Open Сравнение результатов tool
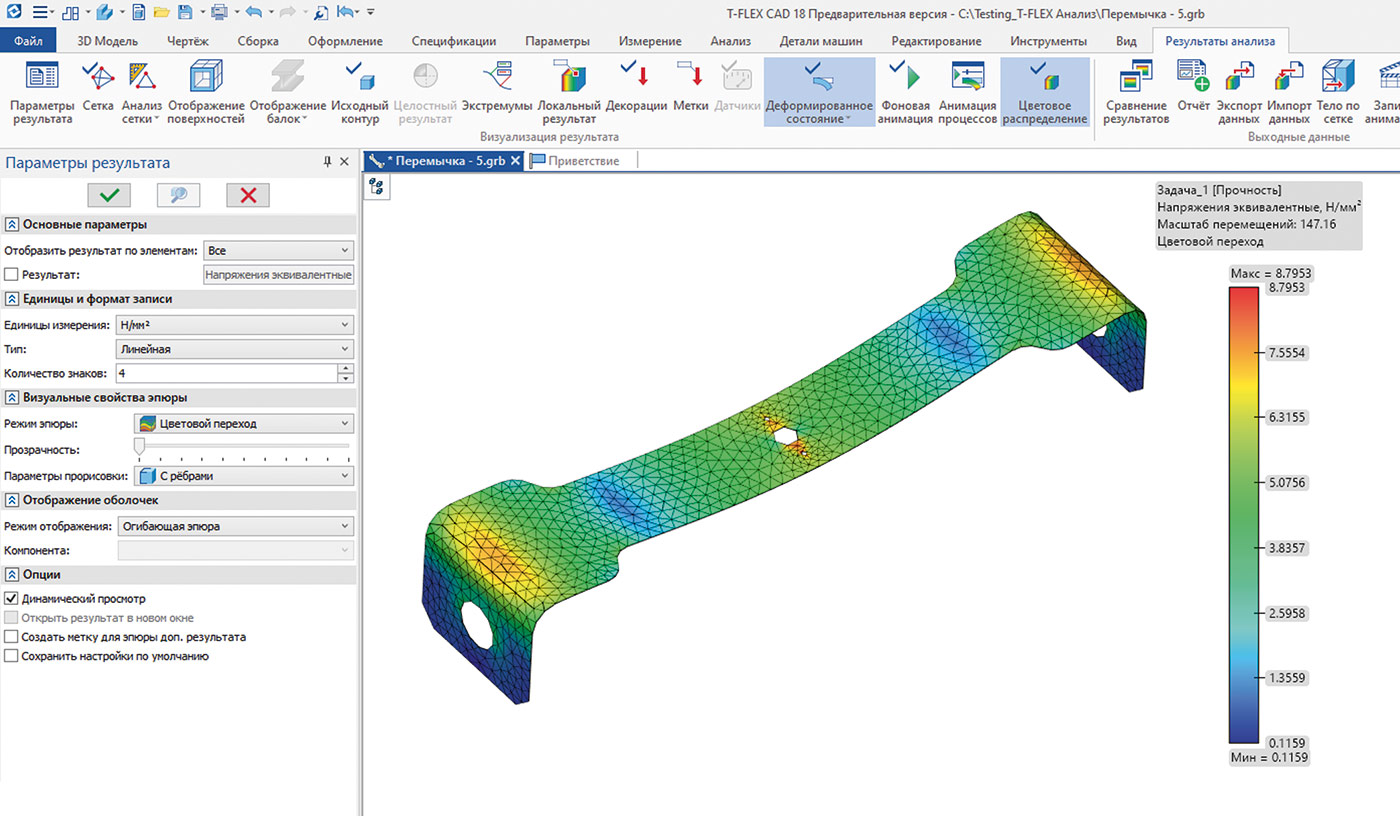Screen dimensions: 1400x816 point(1137,92)
